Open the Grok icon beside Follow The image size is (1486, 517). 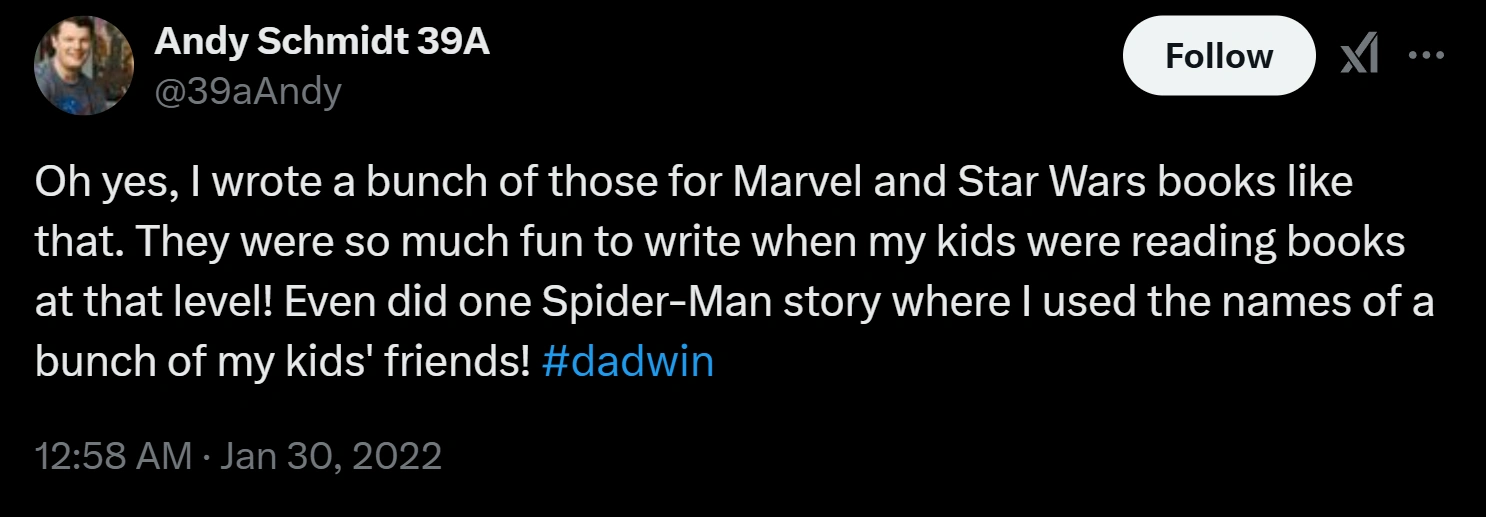1359,57
